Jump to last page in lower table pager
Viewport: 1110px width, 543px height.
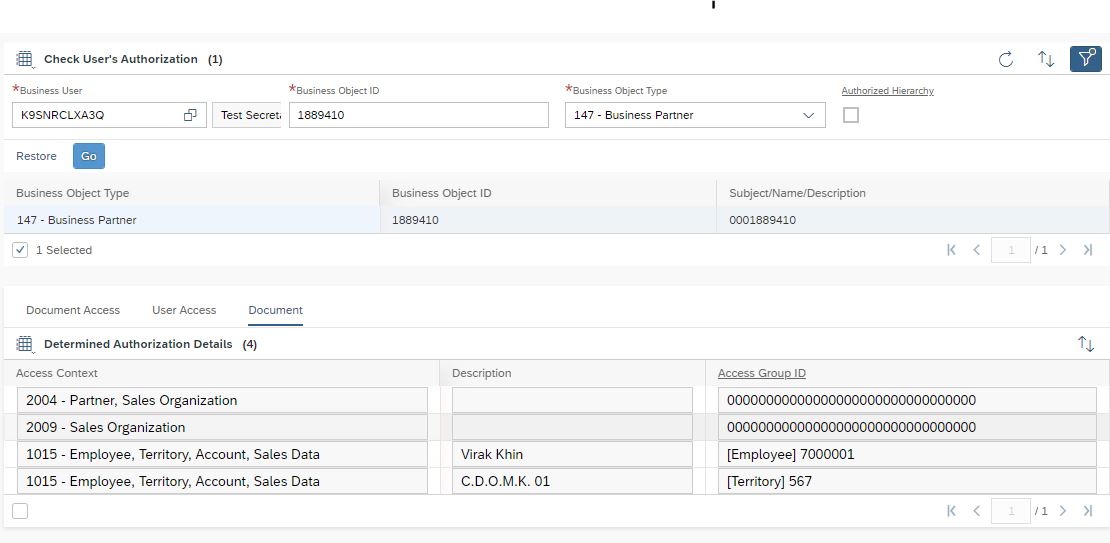click(1088, 511)
